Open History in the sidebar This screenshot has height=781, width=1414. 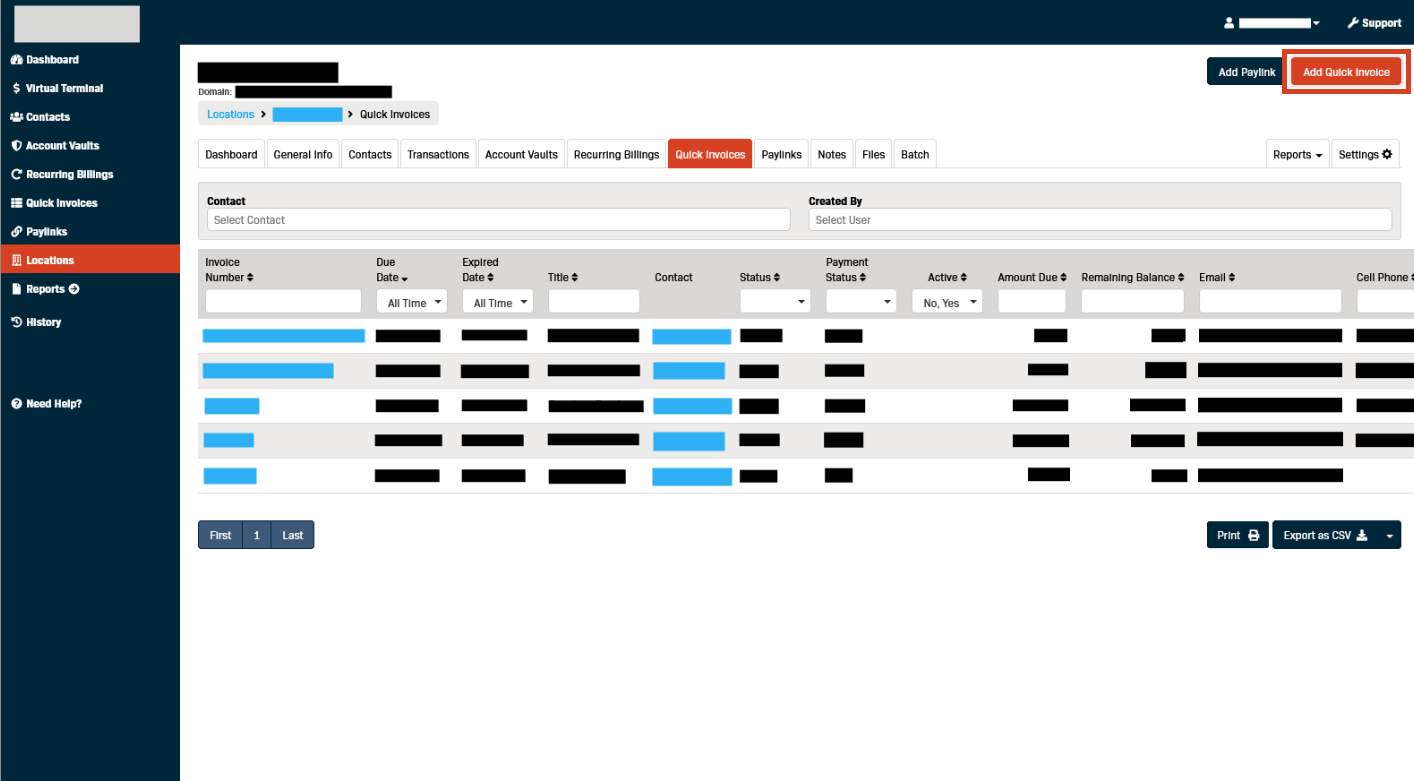point(36,322)
